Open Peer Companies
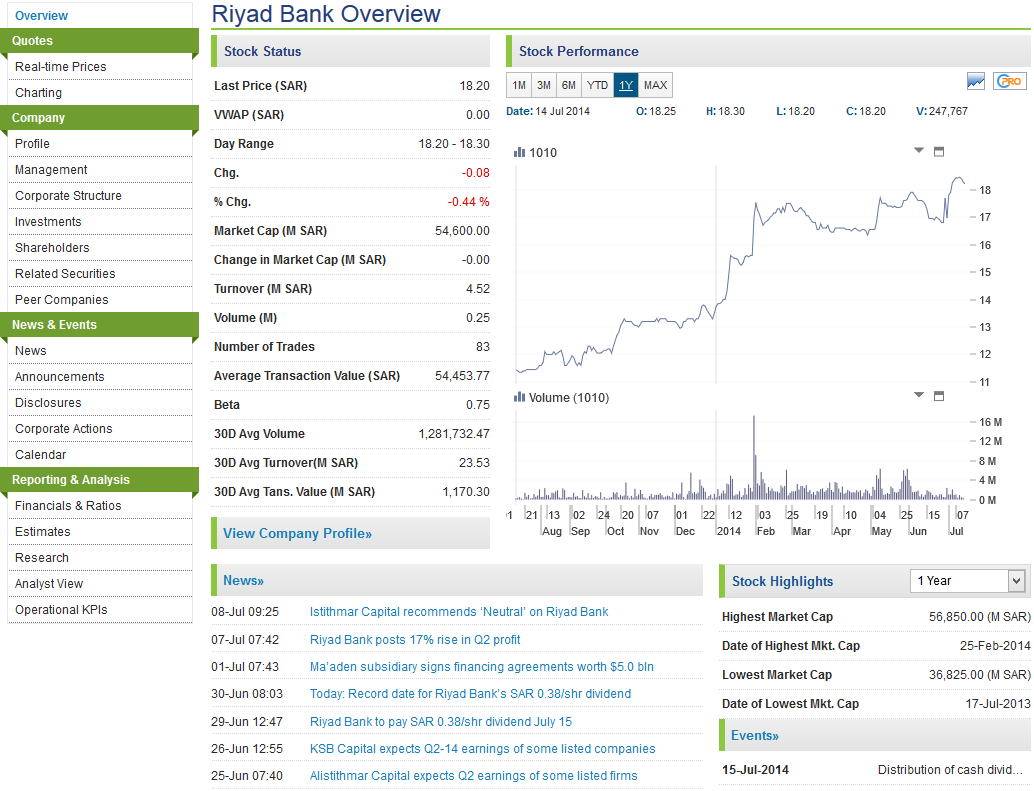Viewport: 1034px width, 791px height. 61,300
